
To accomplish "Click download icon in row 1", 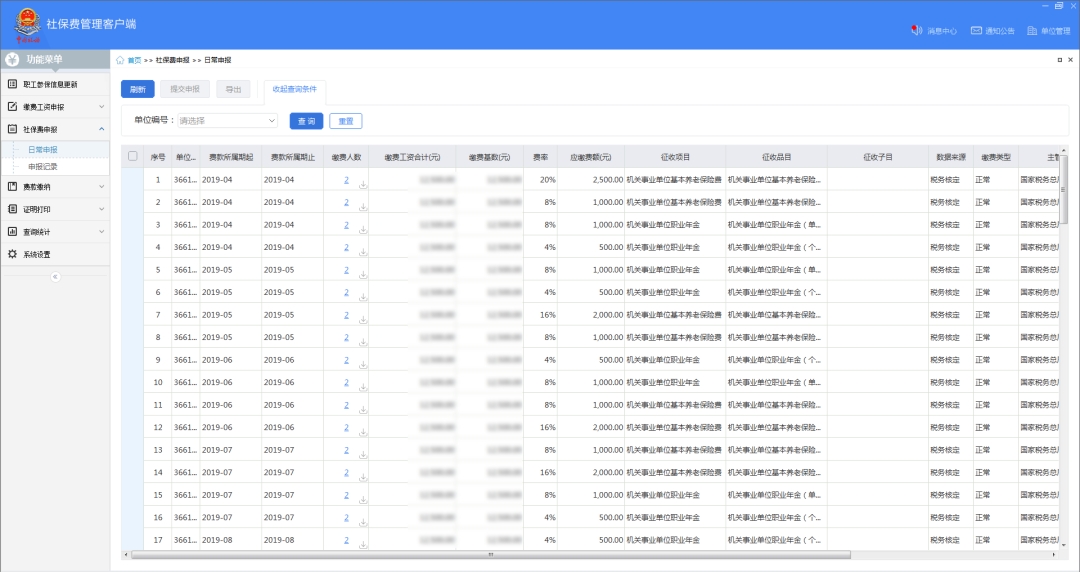I will (x=363, y=183).
